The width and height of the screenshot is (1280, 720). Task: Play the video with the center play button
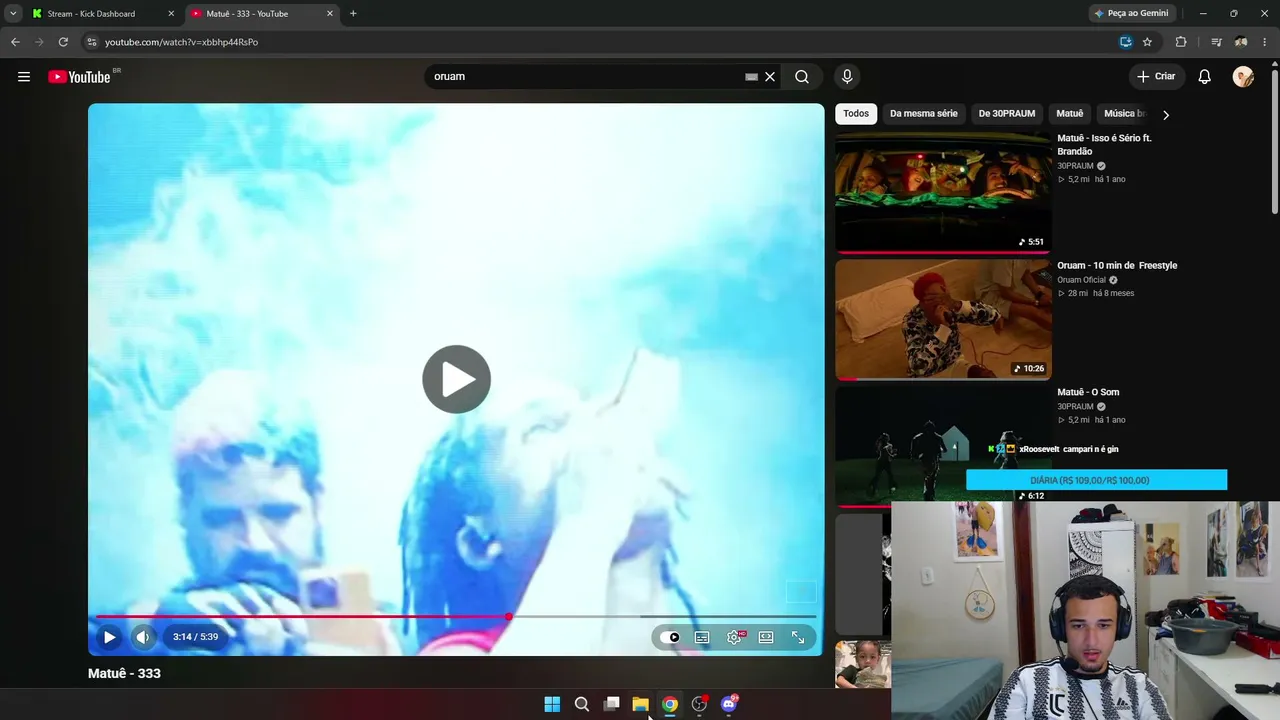(x=456, y=379)
